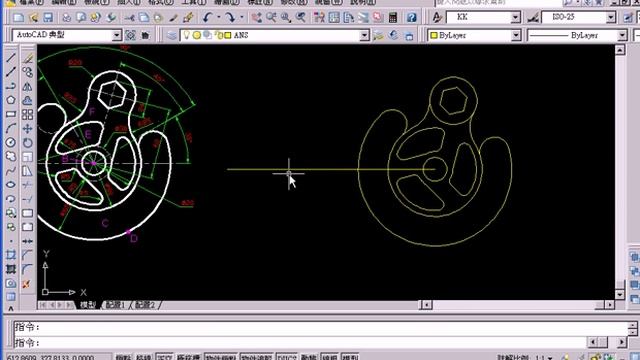Activate Pan realtime tool
The image size is (640, 360).
pos(256,18)
